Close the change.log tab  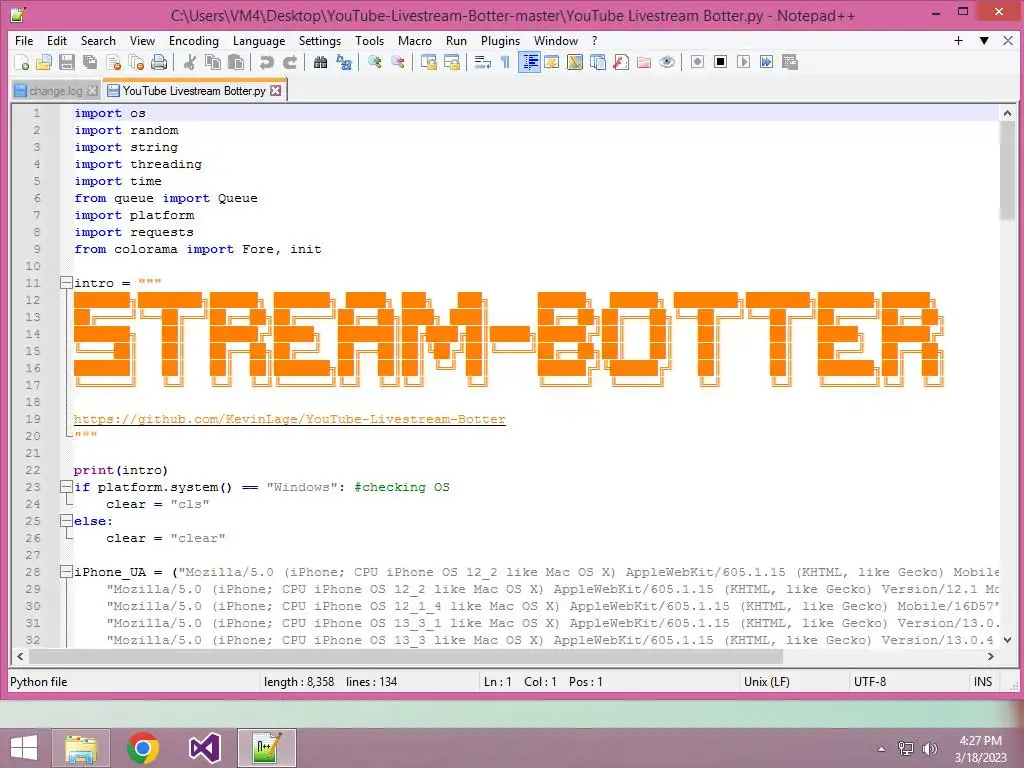92,91
